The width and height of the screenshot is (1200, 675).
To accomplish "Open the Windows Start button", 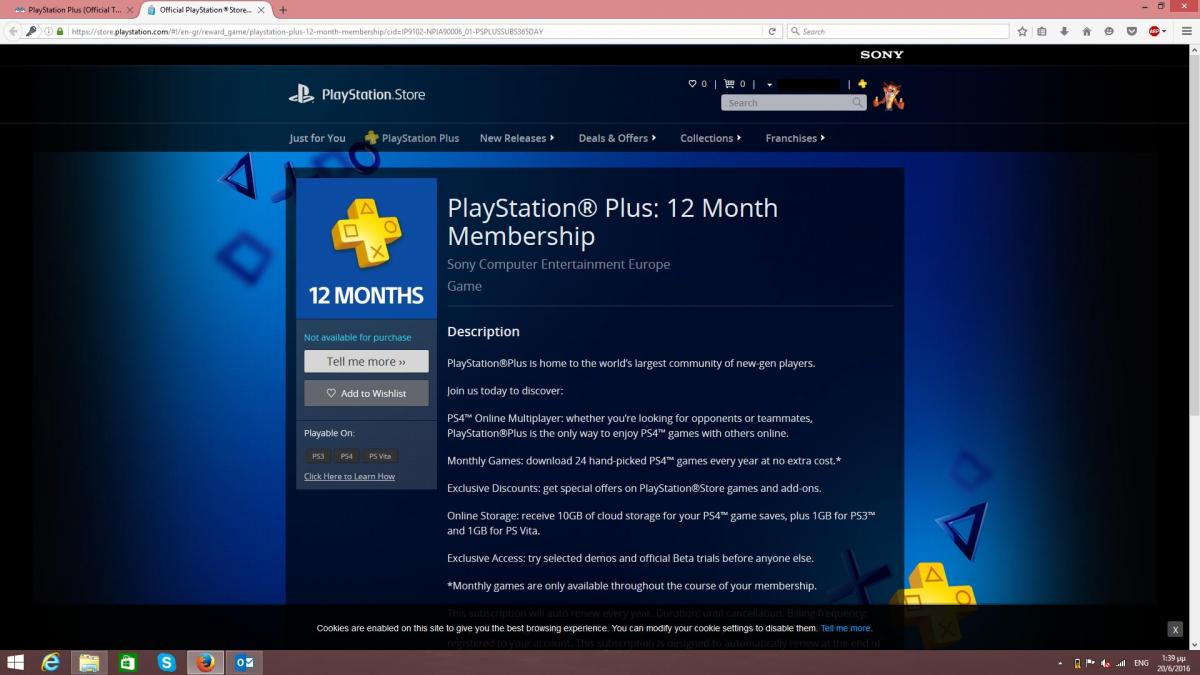I will click(16, 662).
